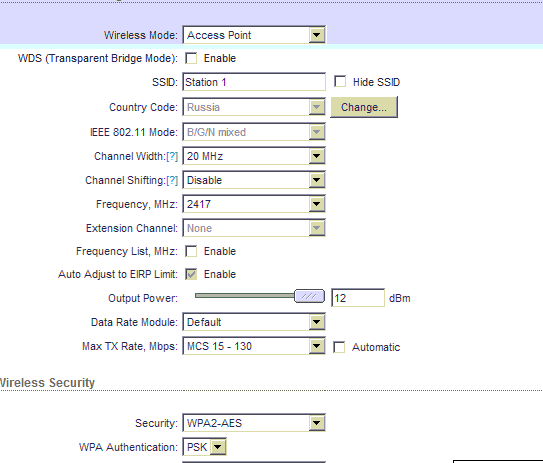Viewport: 543px width, 463px height.
Task: Open the Channel Width help link
Action: (x=172, y=157)
